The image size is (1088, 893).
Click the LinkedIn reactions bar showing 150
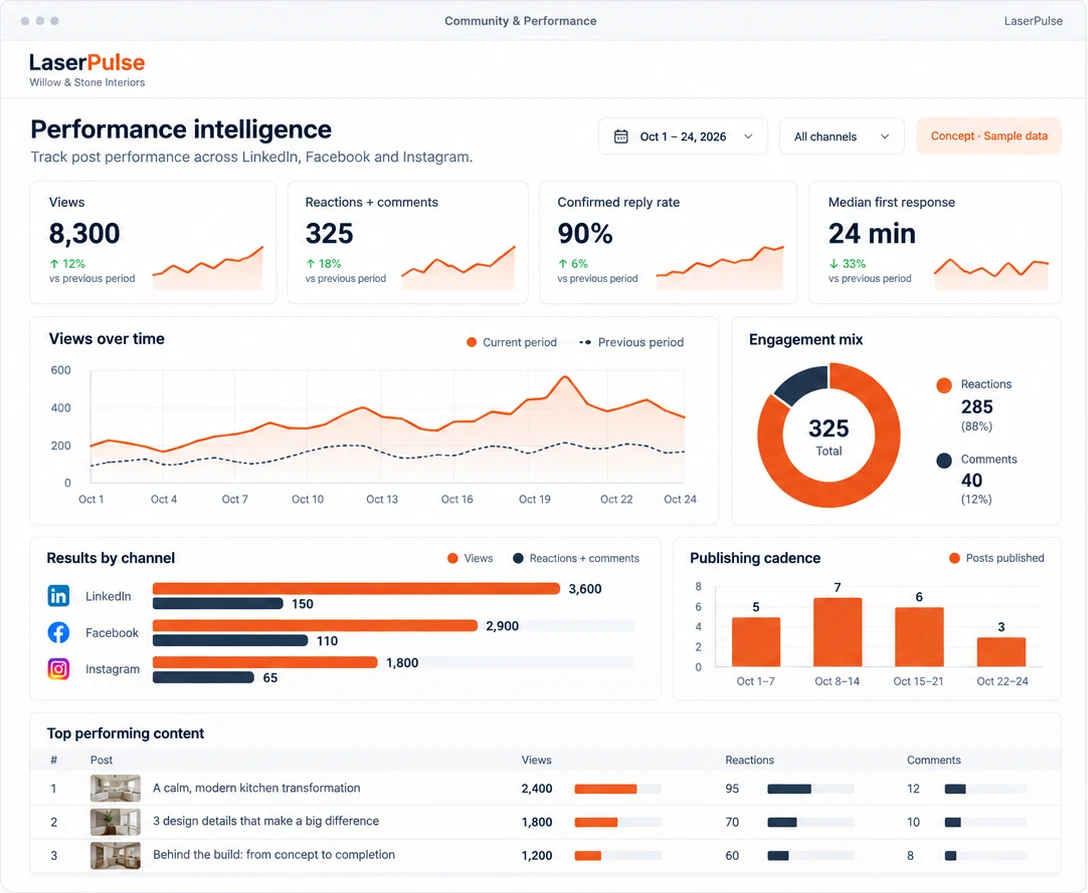click(218, 604)
